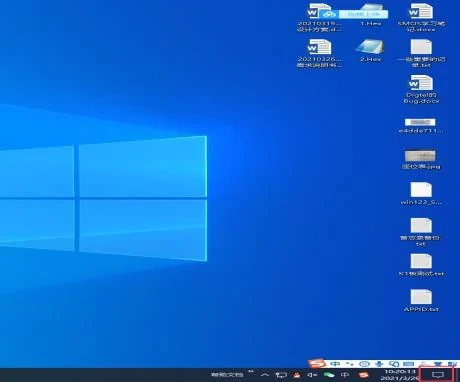
Task: Click the orange Sogou tray icon
Action: click(363, 375)
